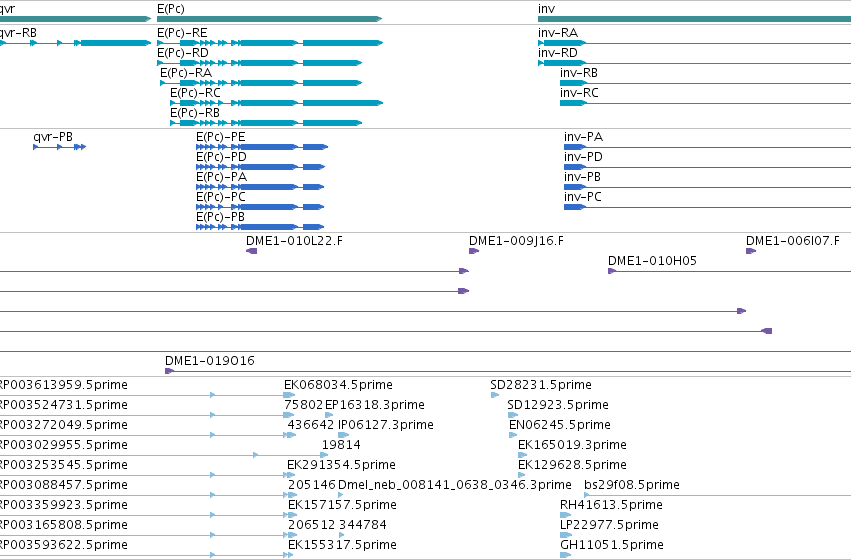
Task: Select the E(Pc)-RC transcript
Action: 276,103
